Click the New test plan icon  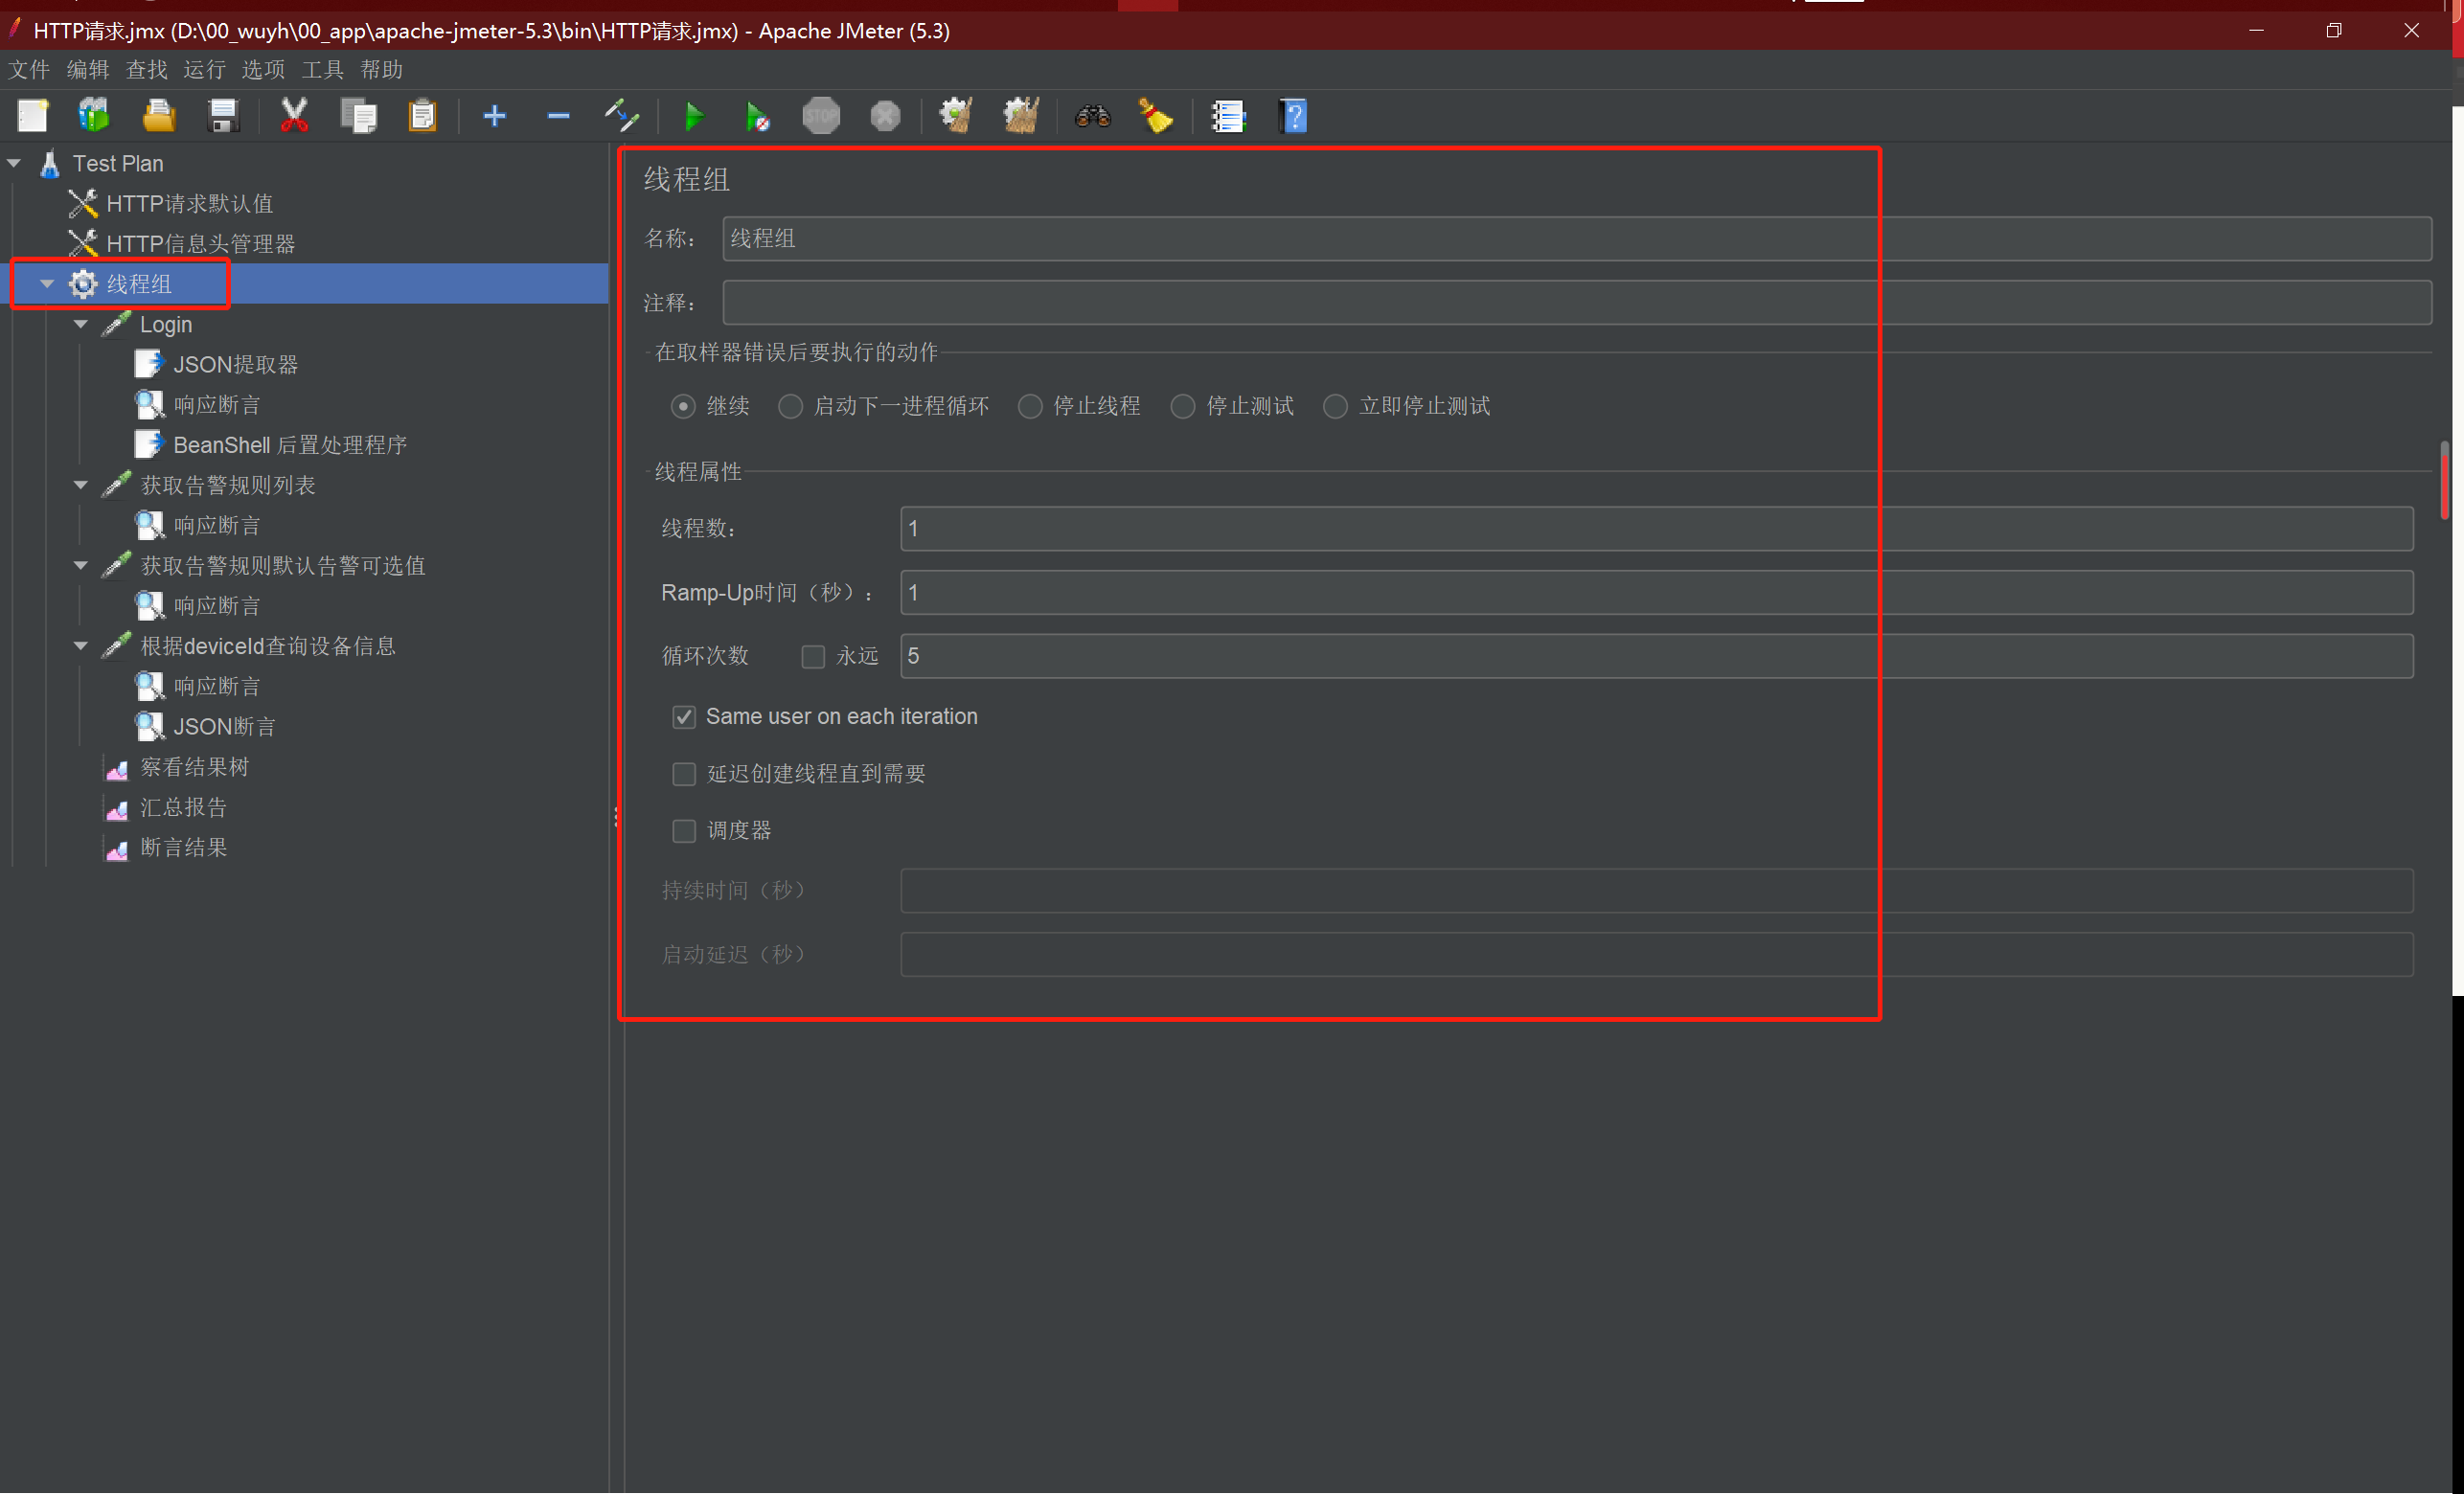pyautogui.click(x=32, y=116)
